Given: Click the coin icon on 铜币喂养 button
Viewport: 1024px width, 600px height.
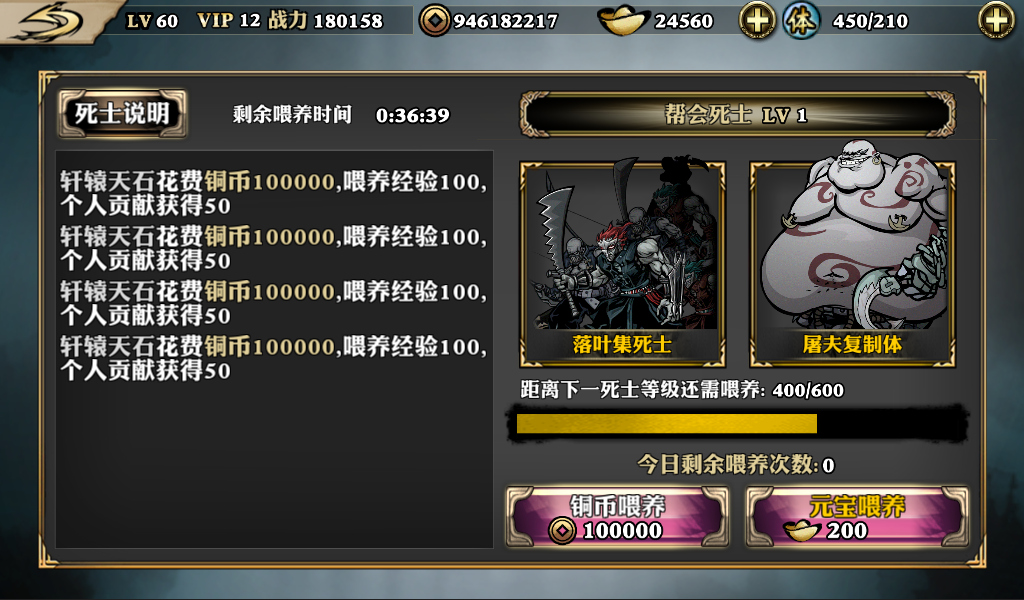Looking at the screenshot, I should point(562,530).
